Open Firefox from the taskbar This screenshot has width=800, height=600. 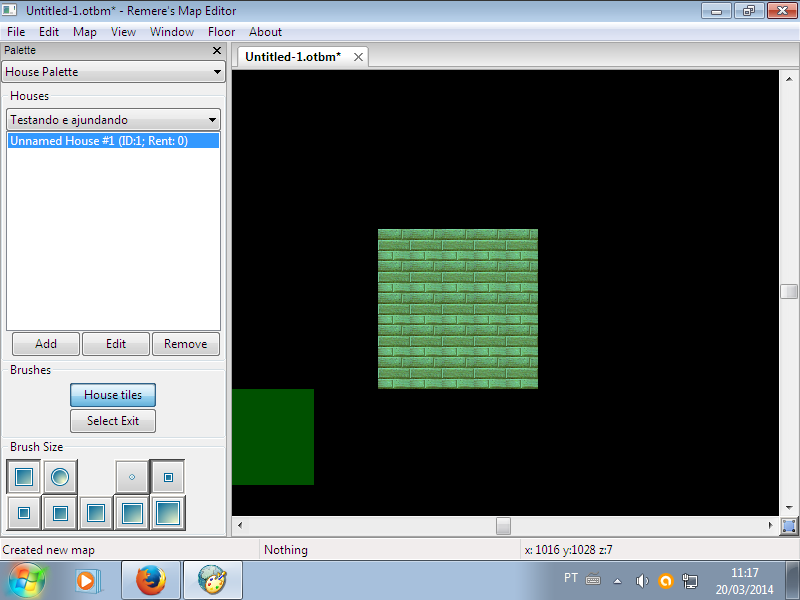pos(151,581)
